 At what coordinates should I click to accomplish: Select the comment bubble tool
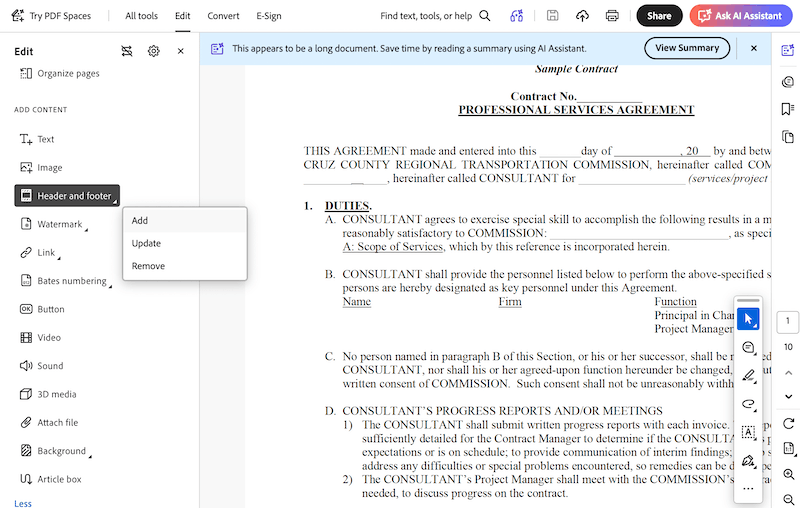click(x=748, y=348)
